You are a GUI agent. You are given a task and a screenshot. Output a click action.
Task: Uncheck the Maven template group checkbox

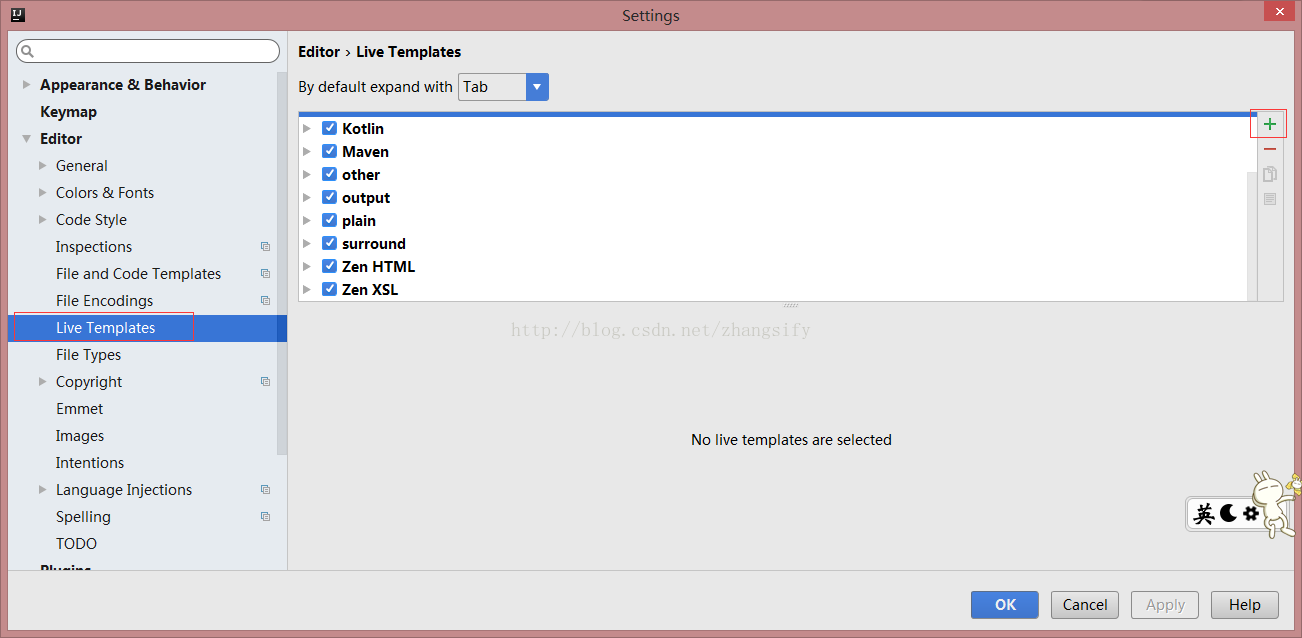pos(329,151)
